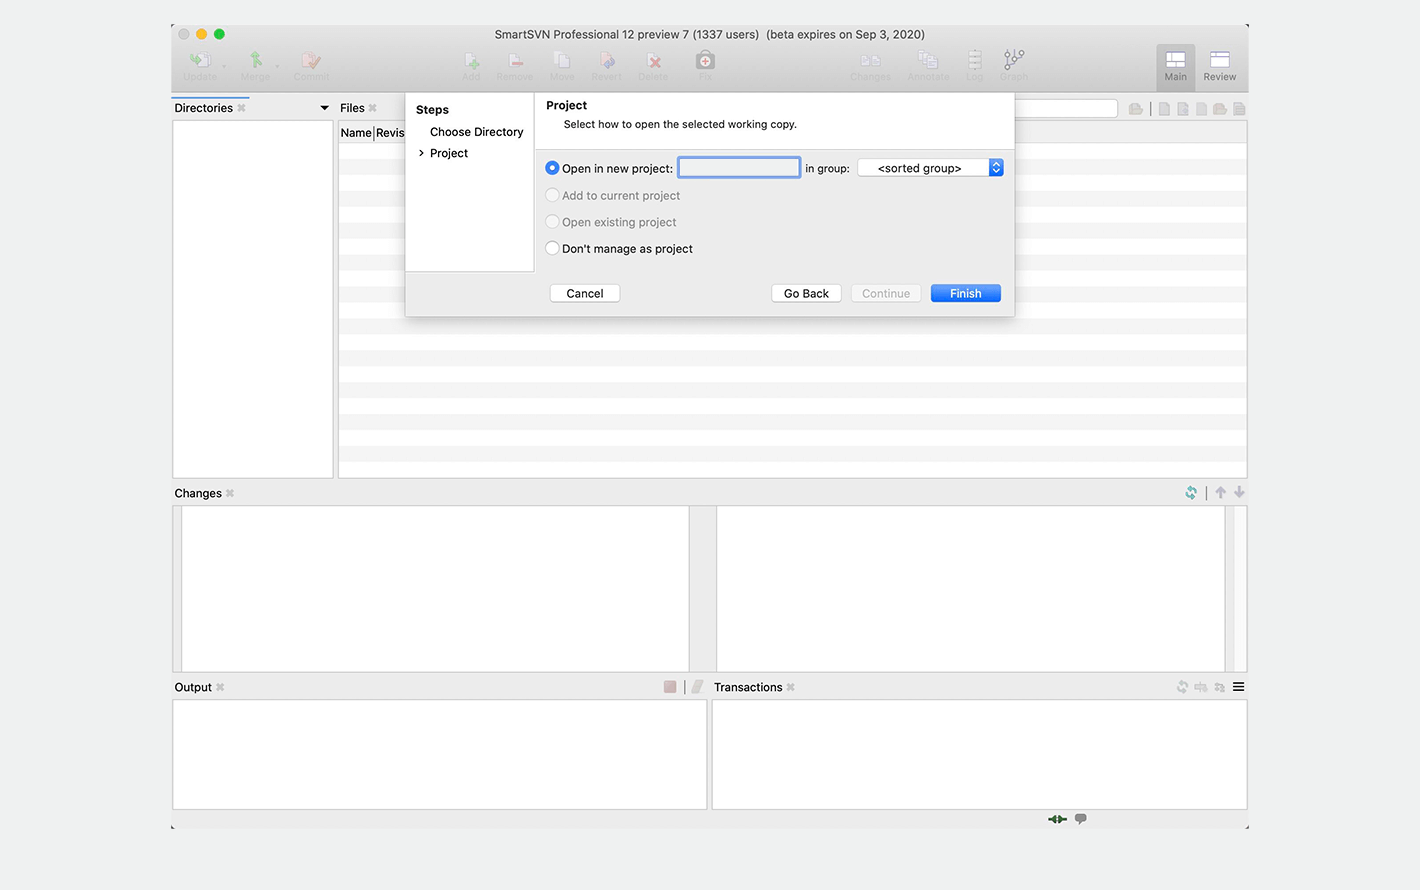This screenshot has width=1420, height=890.
Task: Open the Changes tool in the toolbar
Action: coord(870,61)
